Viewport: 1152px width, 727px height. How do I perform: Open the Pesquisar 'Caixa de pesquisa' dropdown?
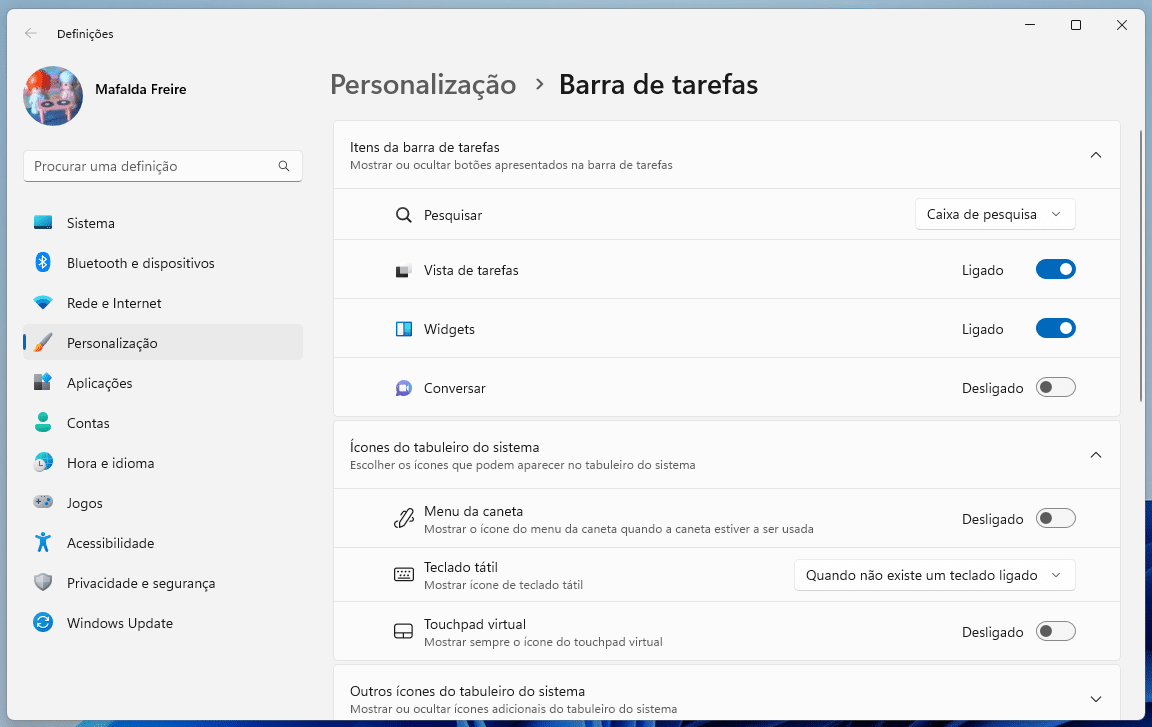point(994,215)
